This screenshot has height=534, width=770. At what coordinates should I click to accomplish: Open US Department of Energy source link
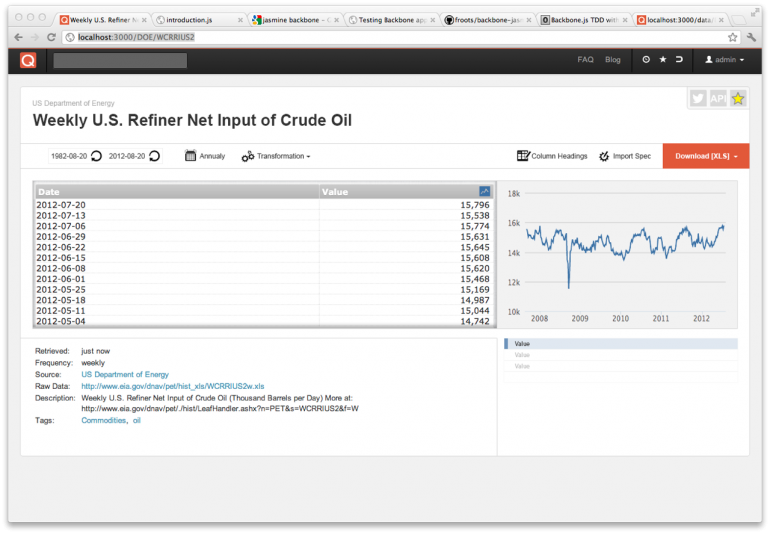[x=125, y=374]
